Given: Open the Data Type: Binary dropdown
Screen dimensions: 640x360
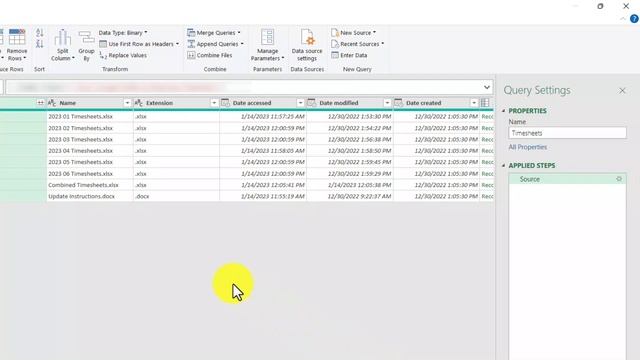Looking at the screenshot, I should [x=123, y=33].
